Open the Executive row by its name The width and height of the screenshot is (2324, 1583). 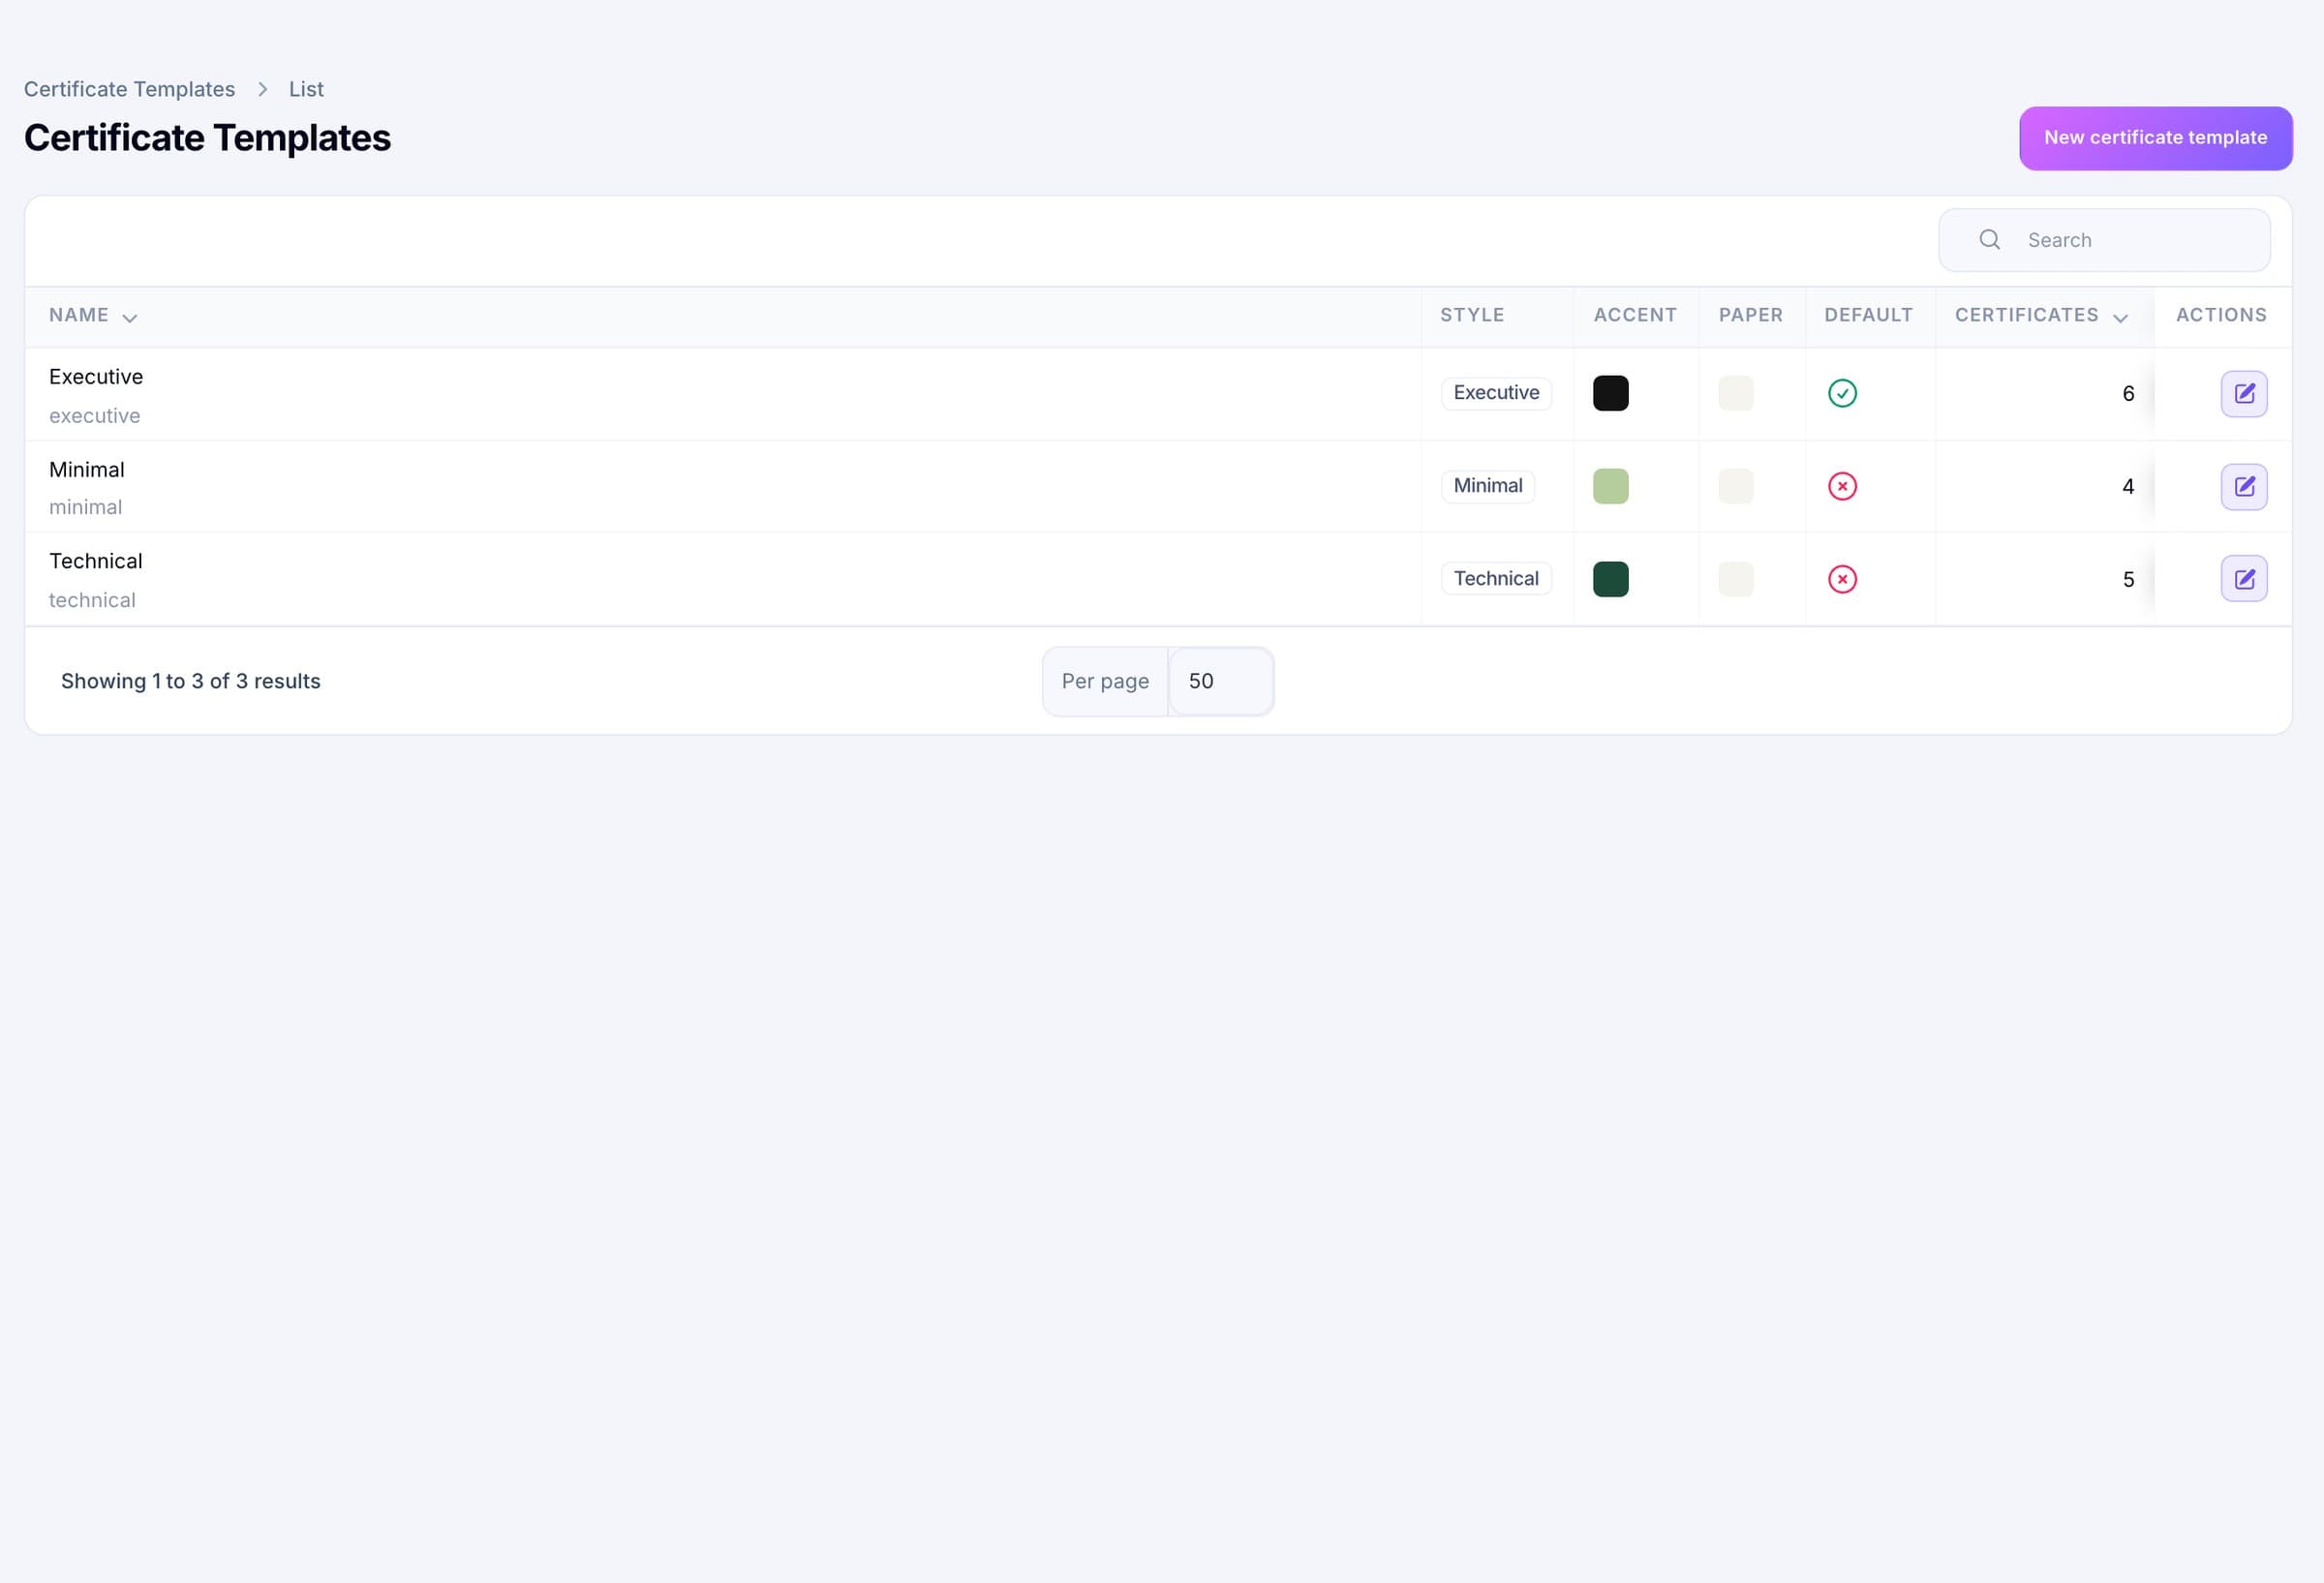pyautogui.click(x=96, y=377)
